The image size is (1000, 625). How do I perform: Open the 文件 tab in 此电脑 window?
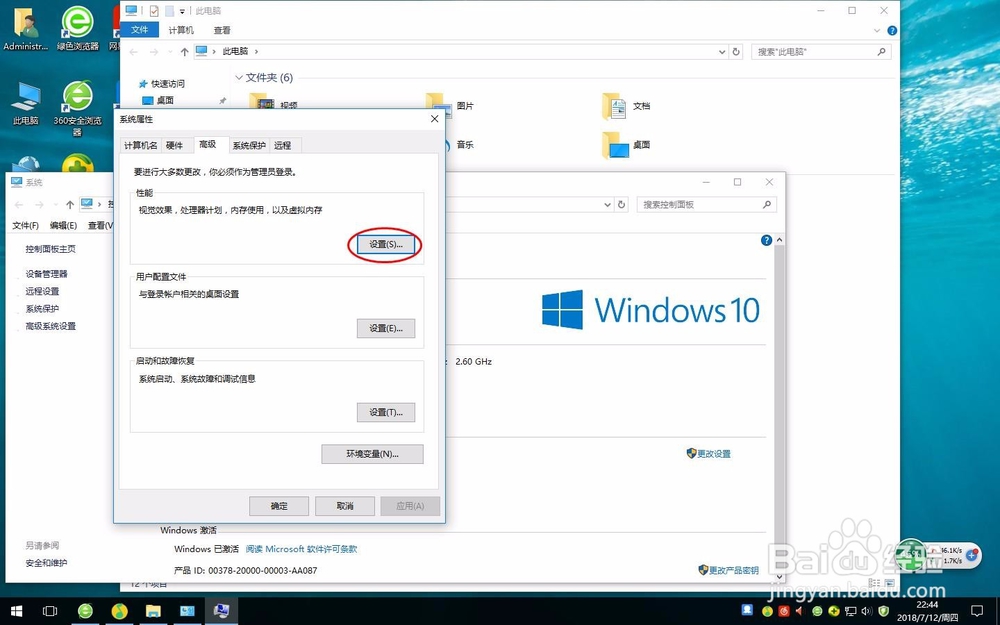pyautogui.click(x=140, y=30)
